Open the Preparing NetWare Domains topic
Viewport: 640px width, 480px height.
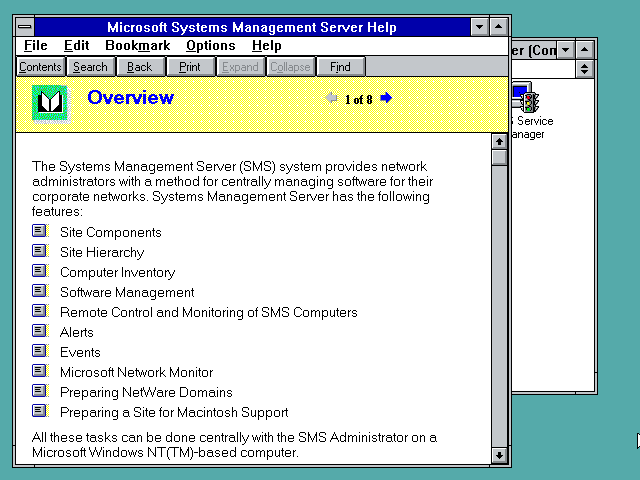(146, 392)
